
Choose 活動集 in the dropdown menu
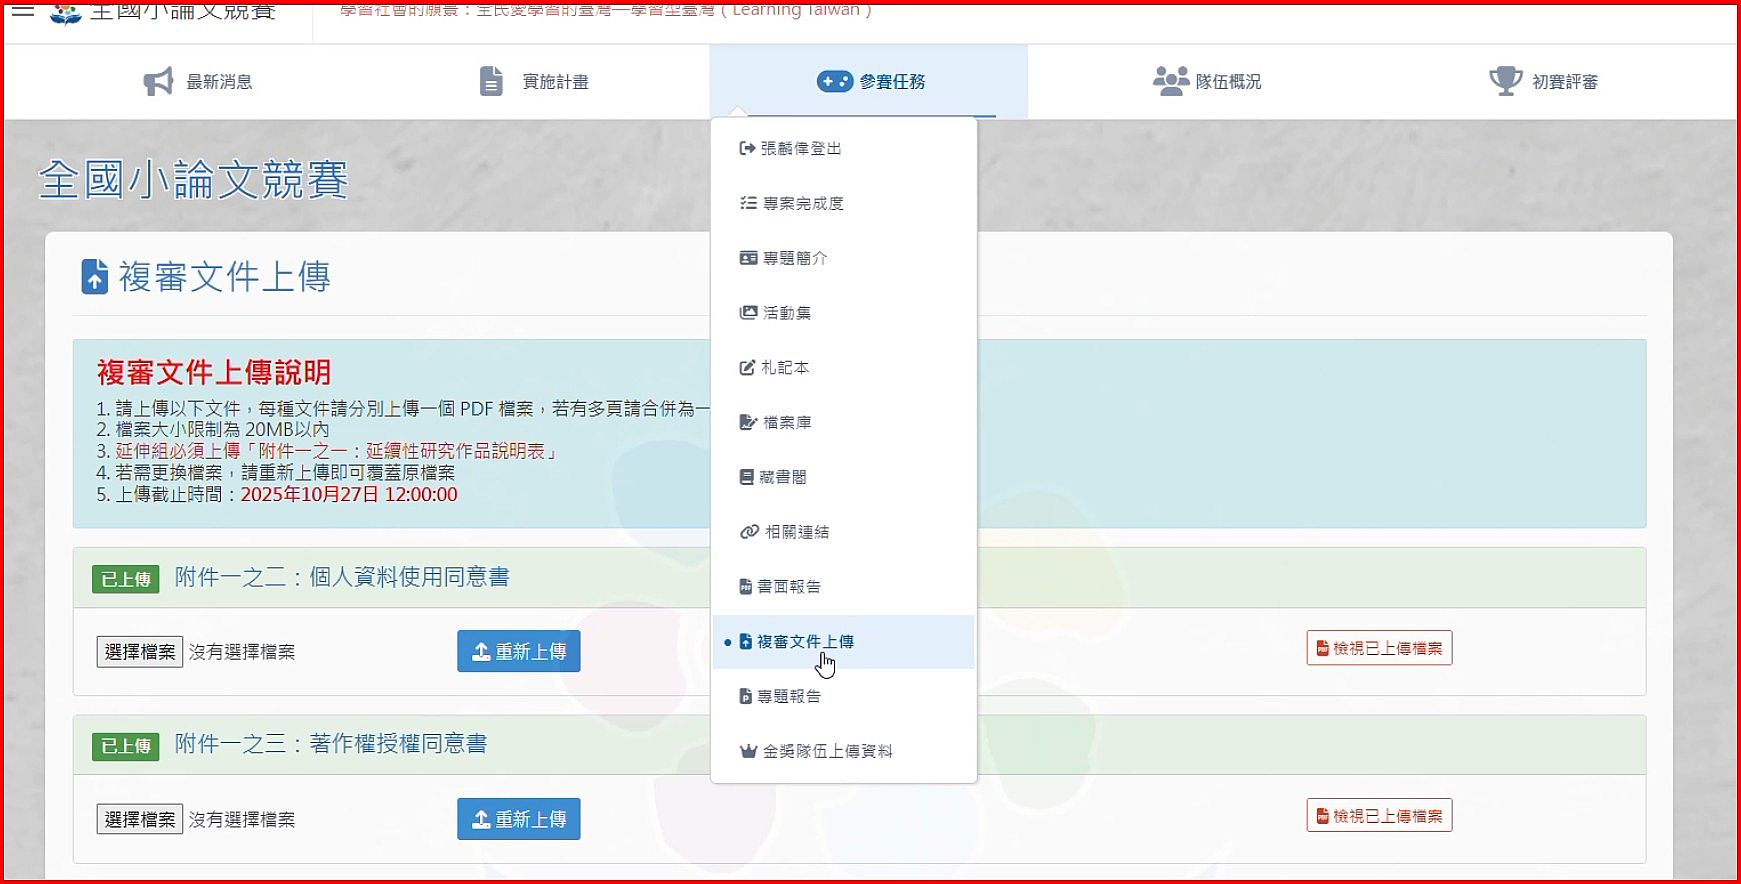tap(786, 313)
